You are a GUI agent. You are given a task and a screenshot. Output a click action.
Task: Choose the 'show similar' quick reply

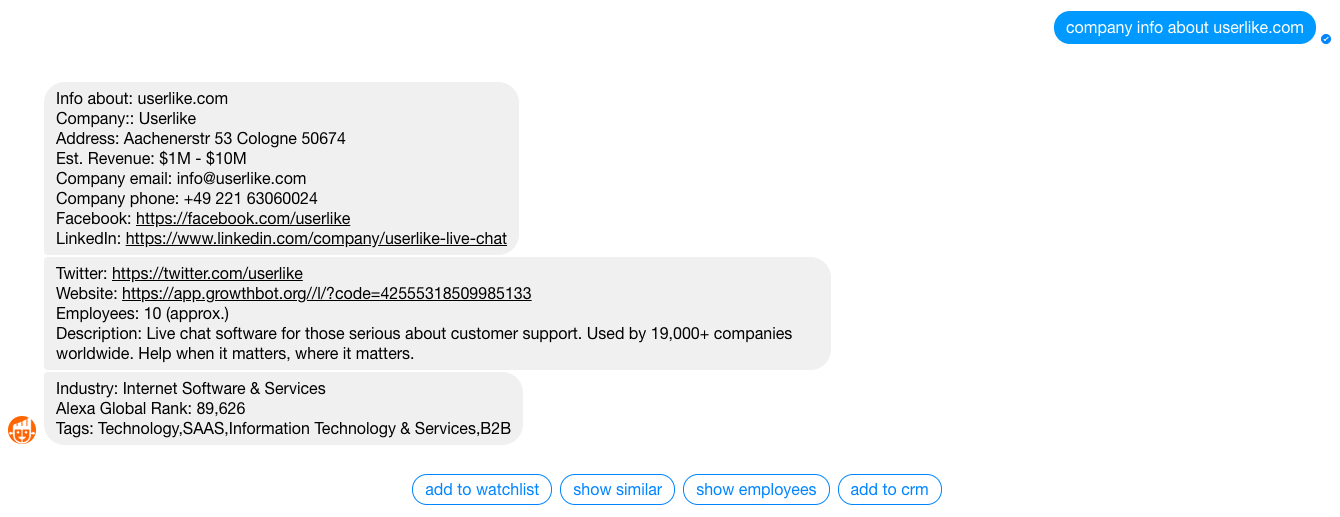click(617, 489)
